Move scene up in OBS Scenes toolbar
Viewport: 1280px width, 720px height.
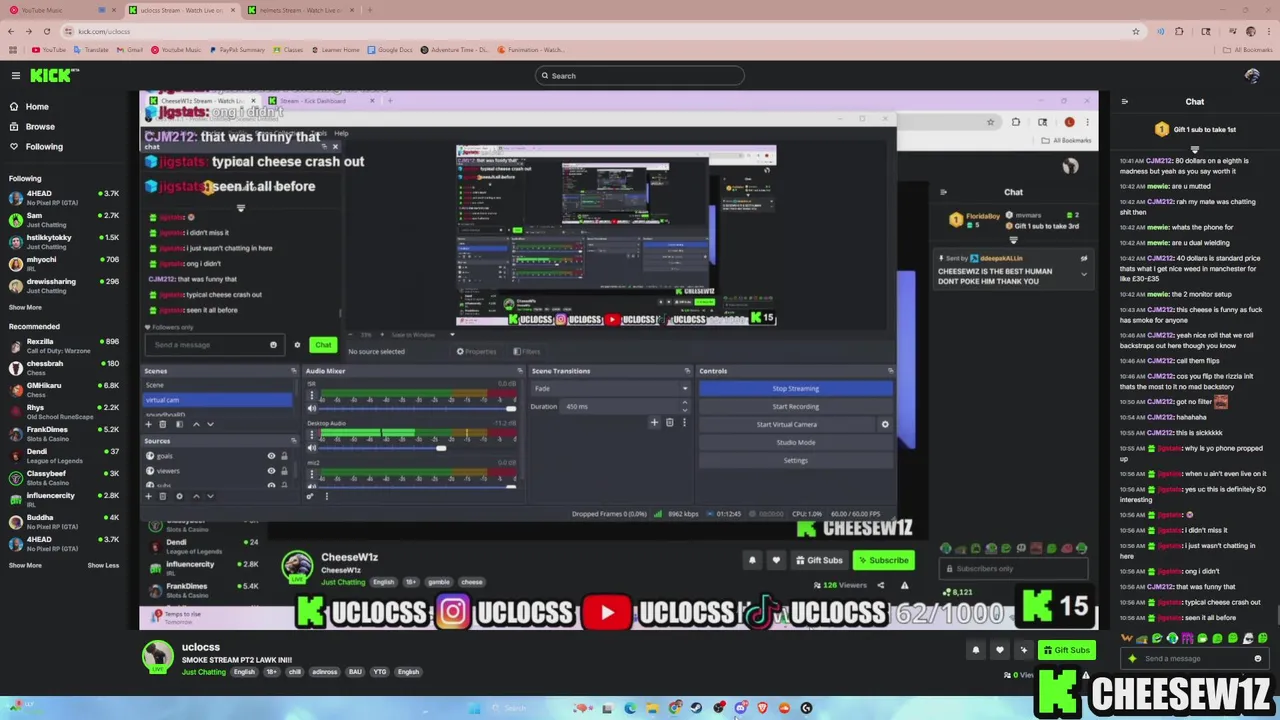click(196, 424)
